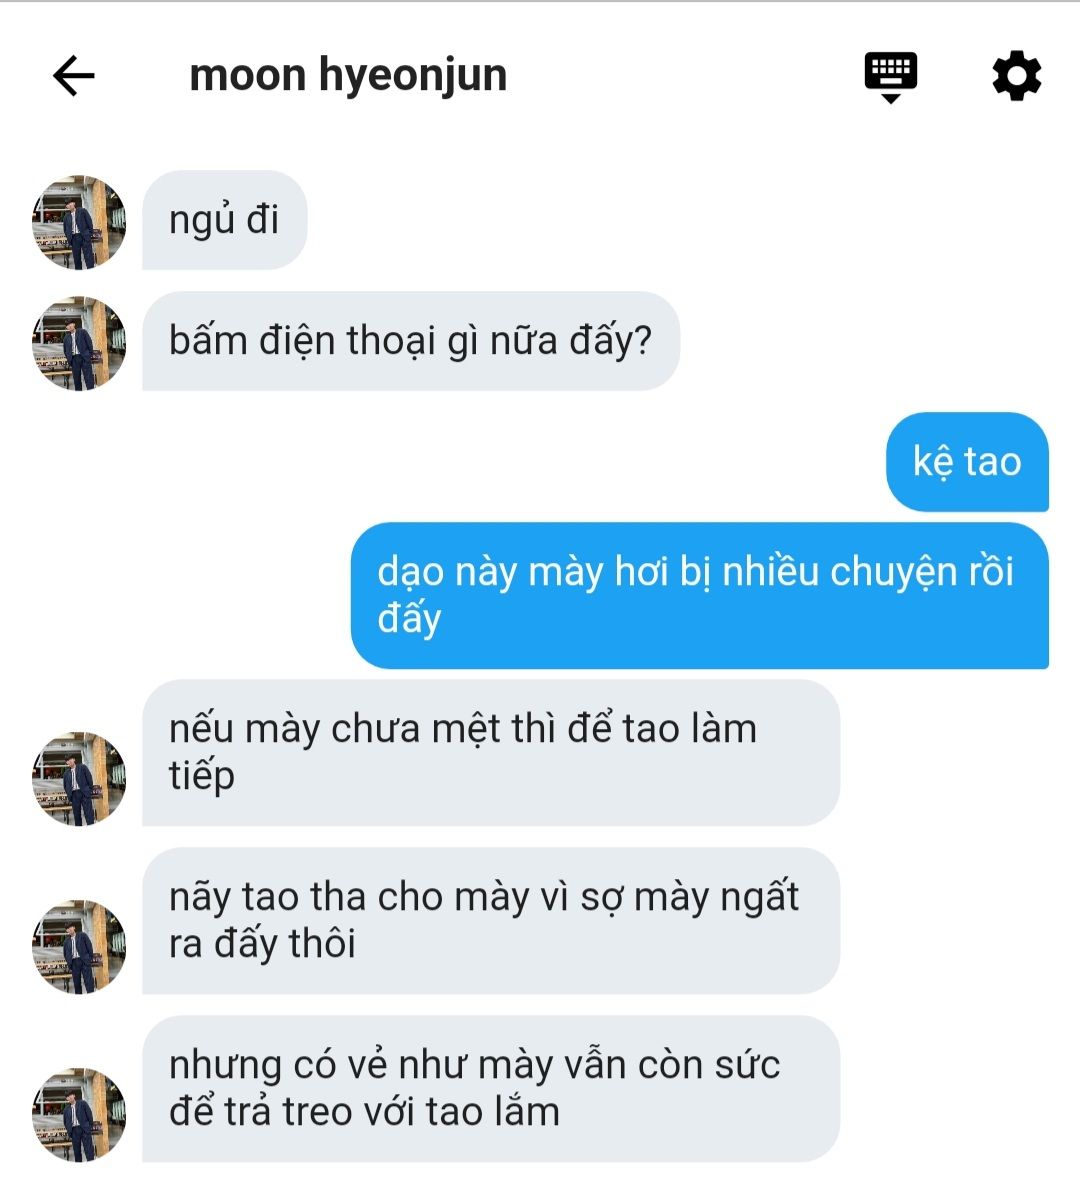
Task: Select the 'nãy tao tha cho mày' bubble
Action: tap(490, 920)
